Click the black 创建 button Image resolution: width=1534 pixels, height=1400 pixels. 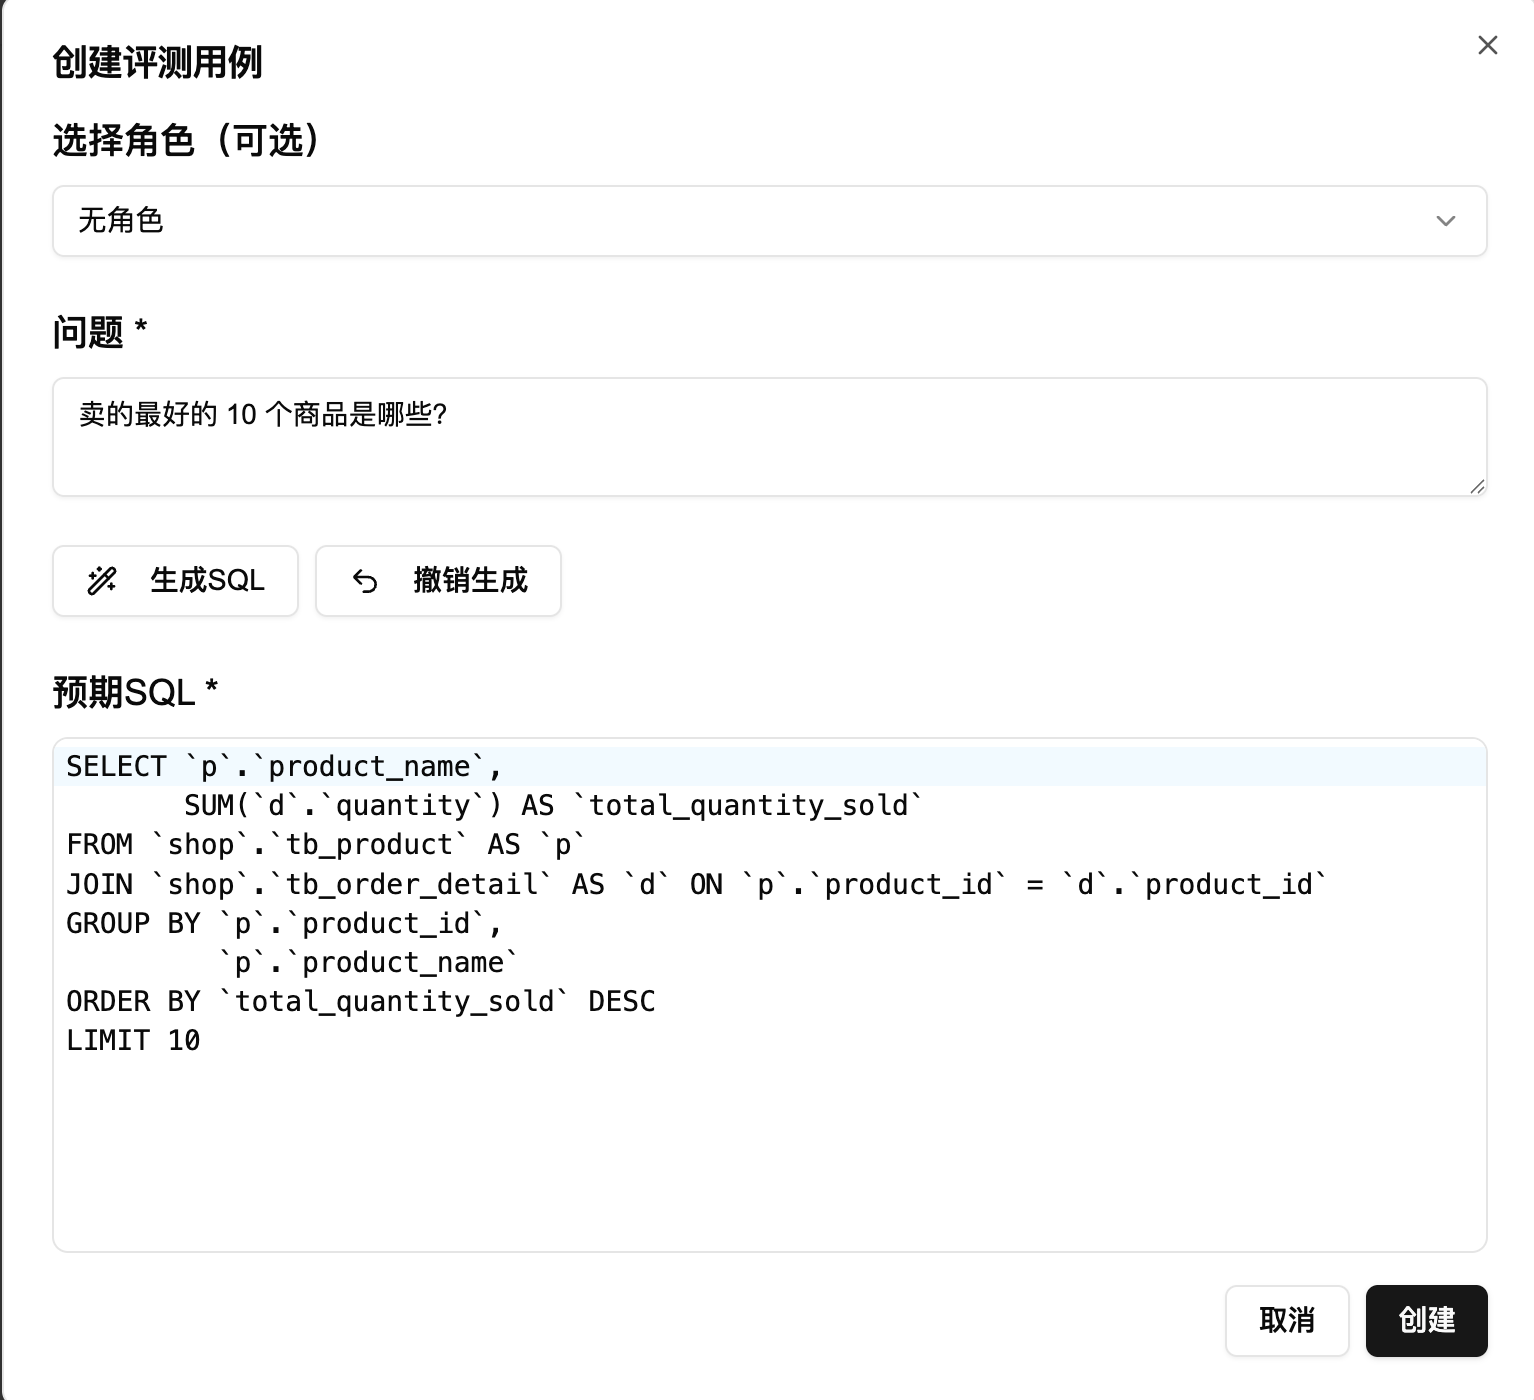click(x=1426, y=1320)
